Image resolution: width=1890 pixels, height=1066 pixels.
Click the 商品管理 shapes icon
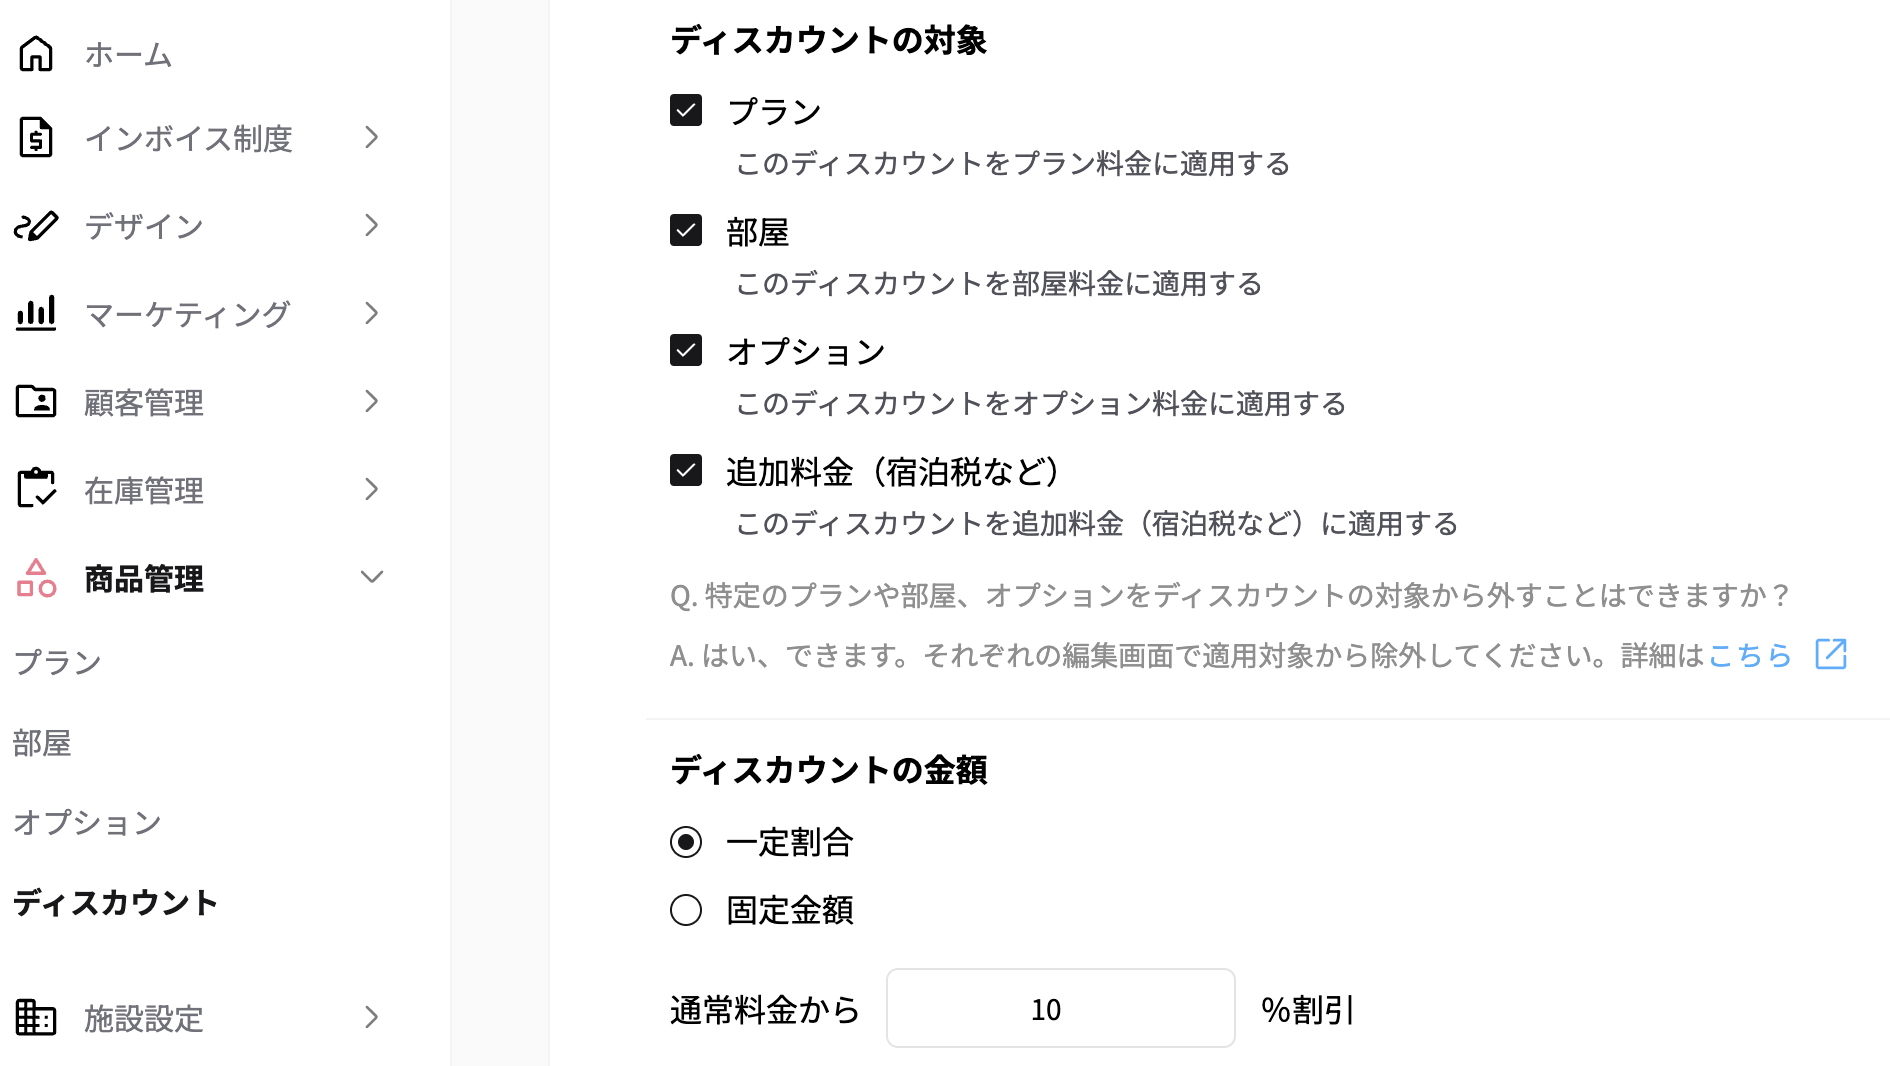tap(36, 577)
